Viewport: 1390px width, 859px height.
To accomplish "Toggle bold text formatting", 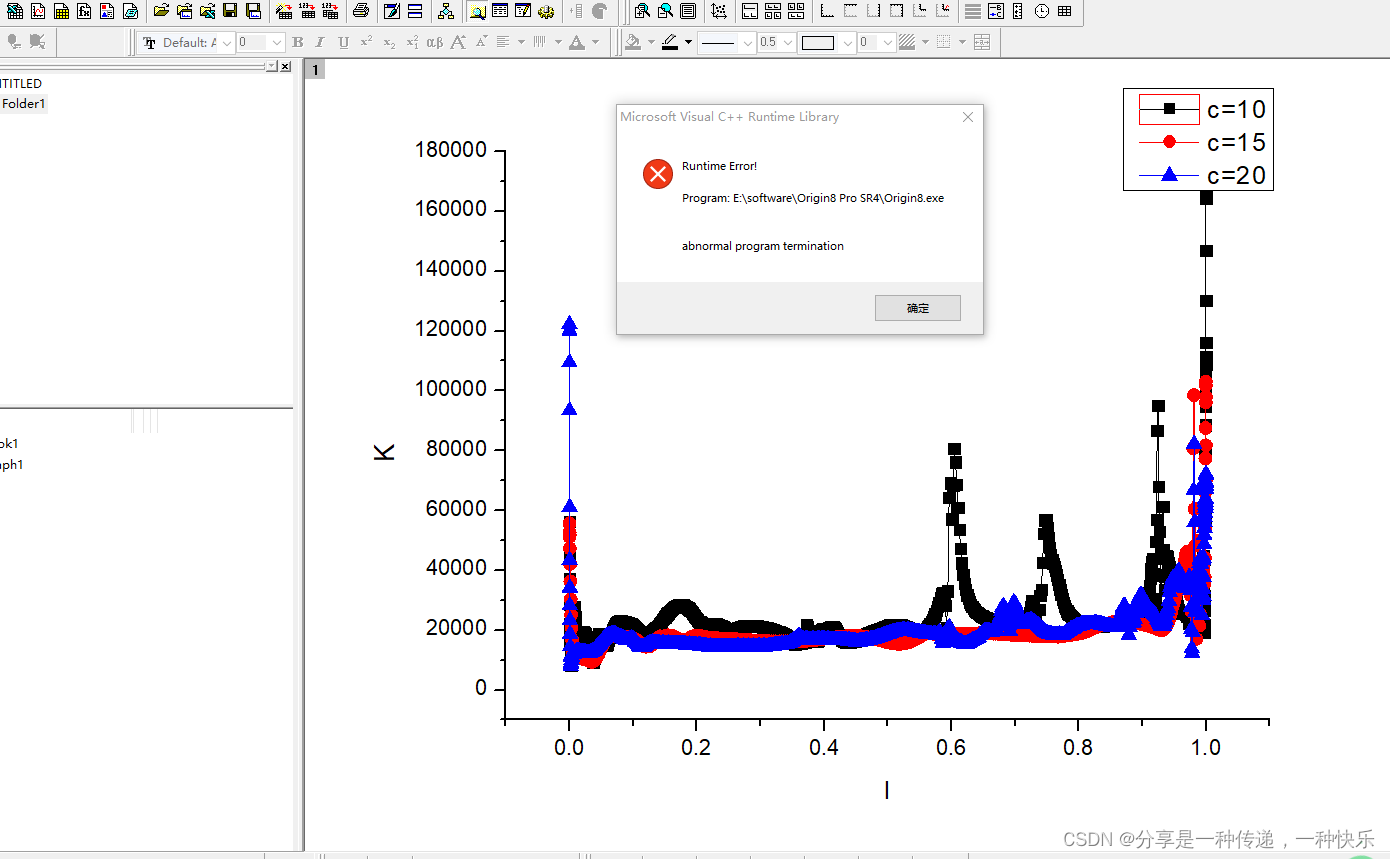I will 297,42.
